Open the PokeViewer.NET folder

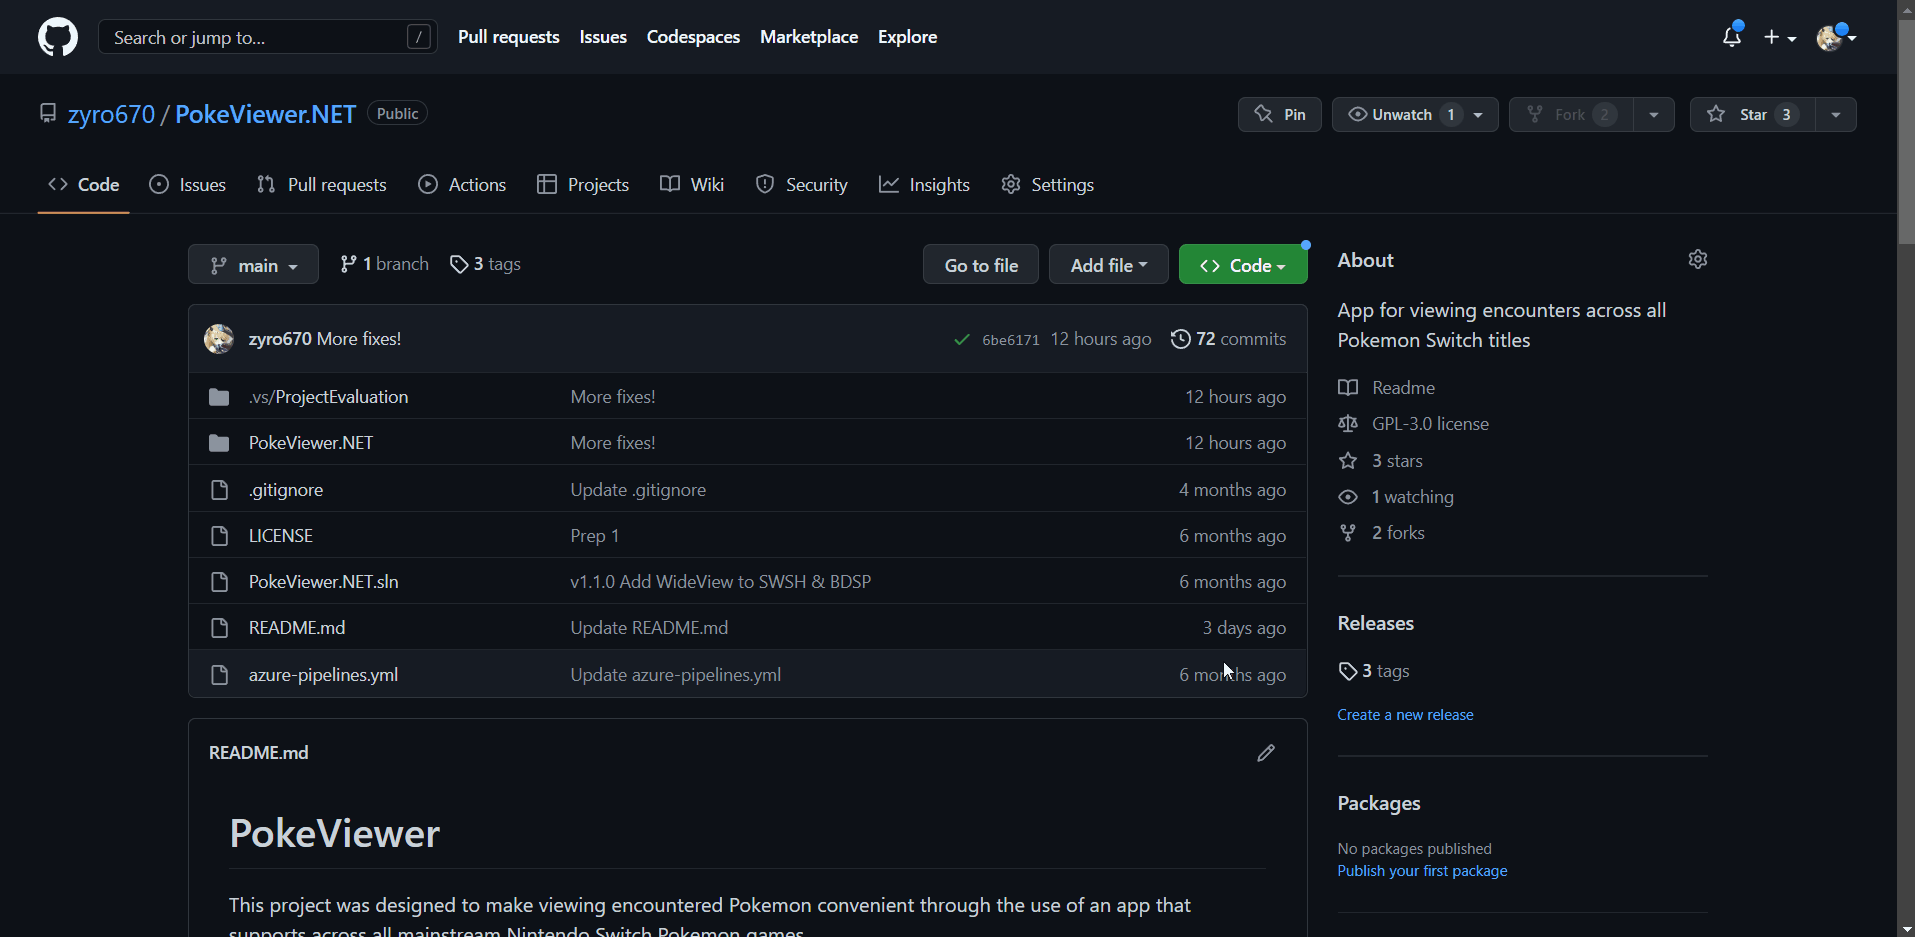coord(311,443)
